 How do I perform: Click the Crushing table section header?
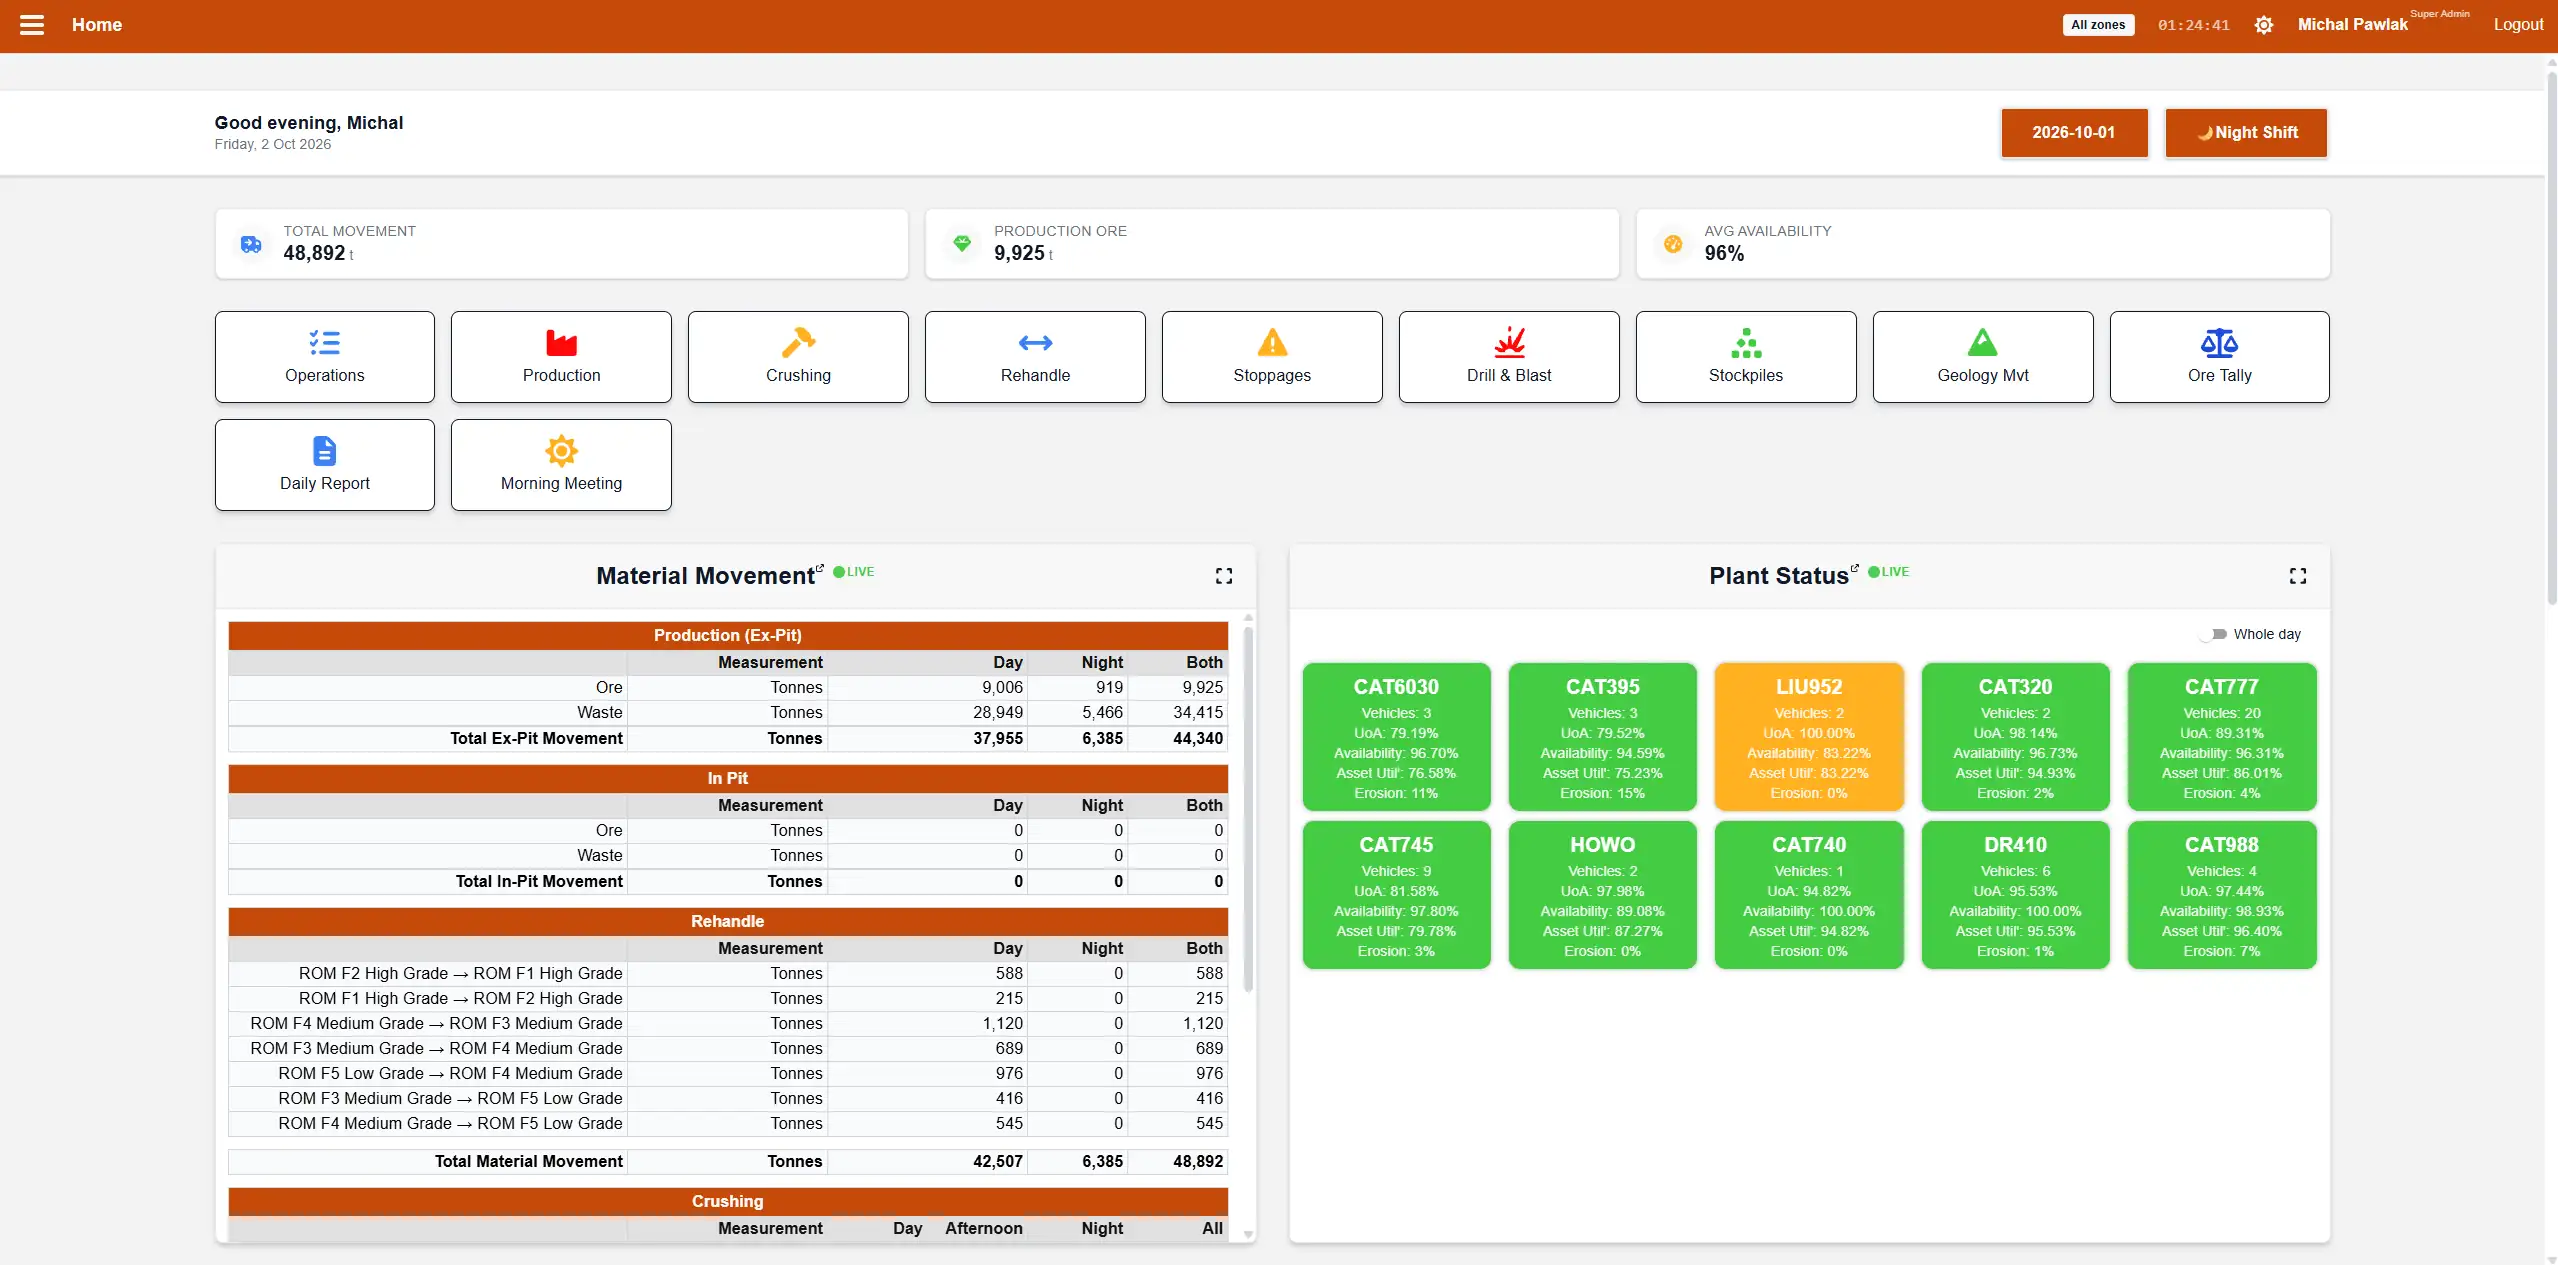click(x=728, y=1201)
